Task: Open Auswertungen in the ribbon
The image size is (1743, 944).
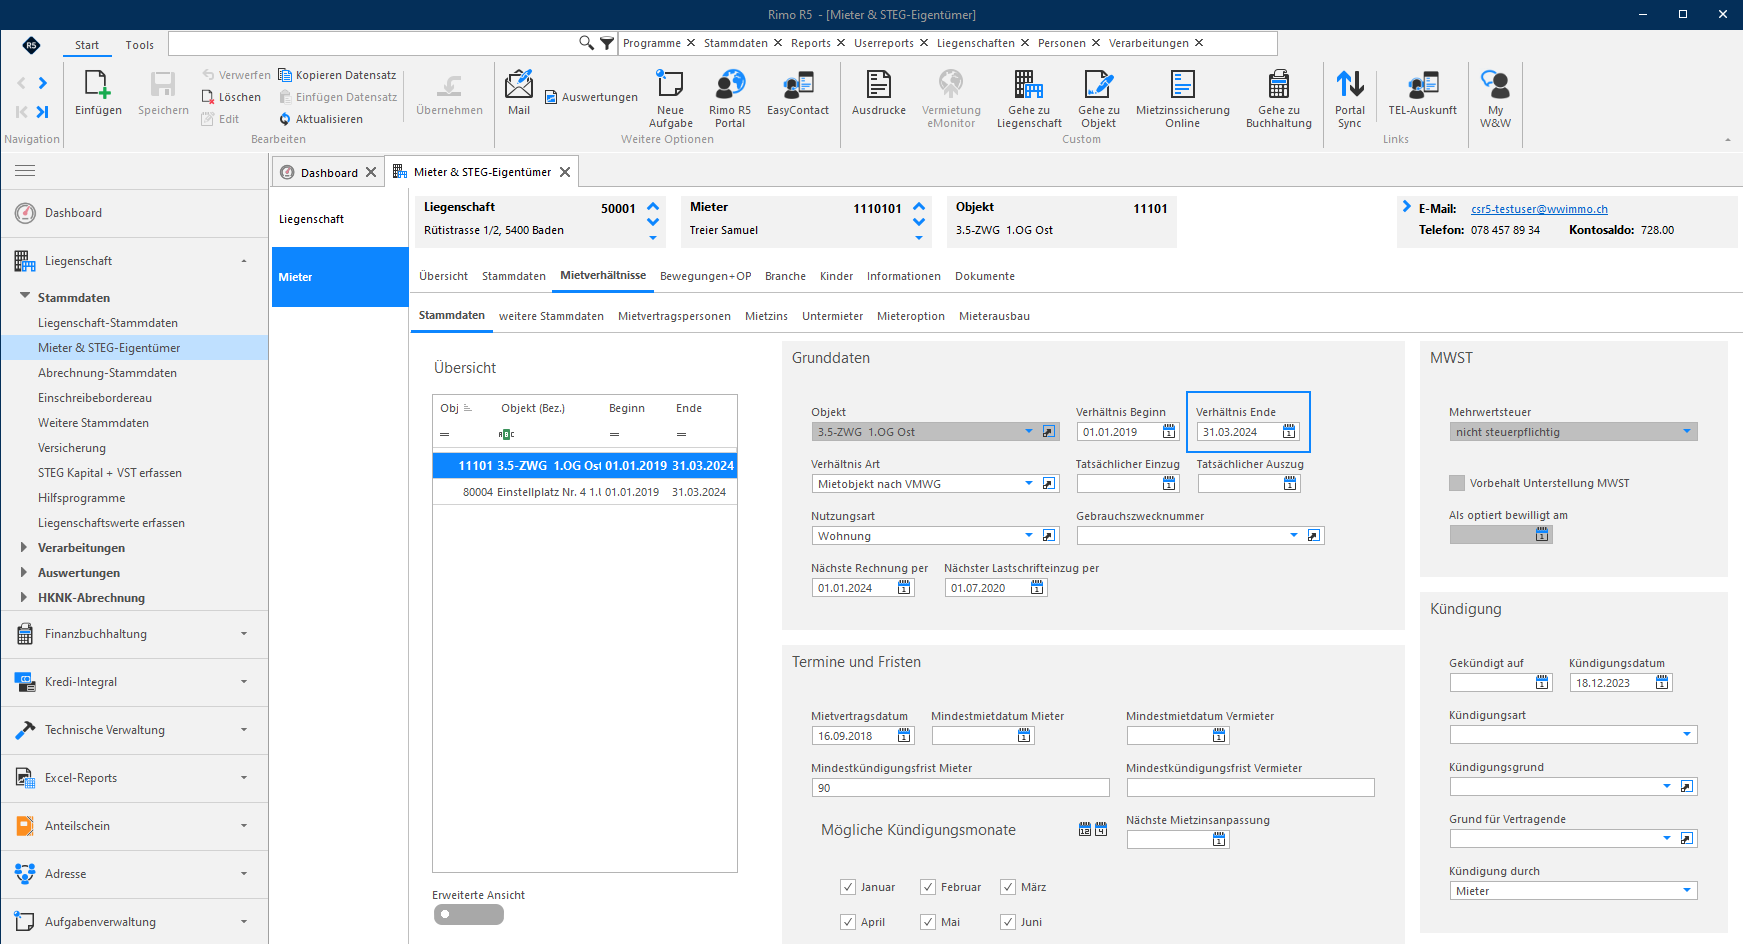Action: (x=591, y=97)
